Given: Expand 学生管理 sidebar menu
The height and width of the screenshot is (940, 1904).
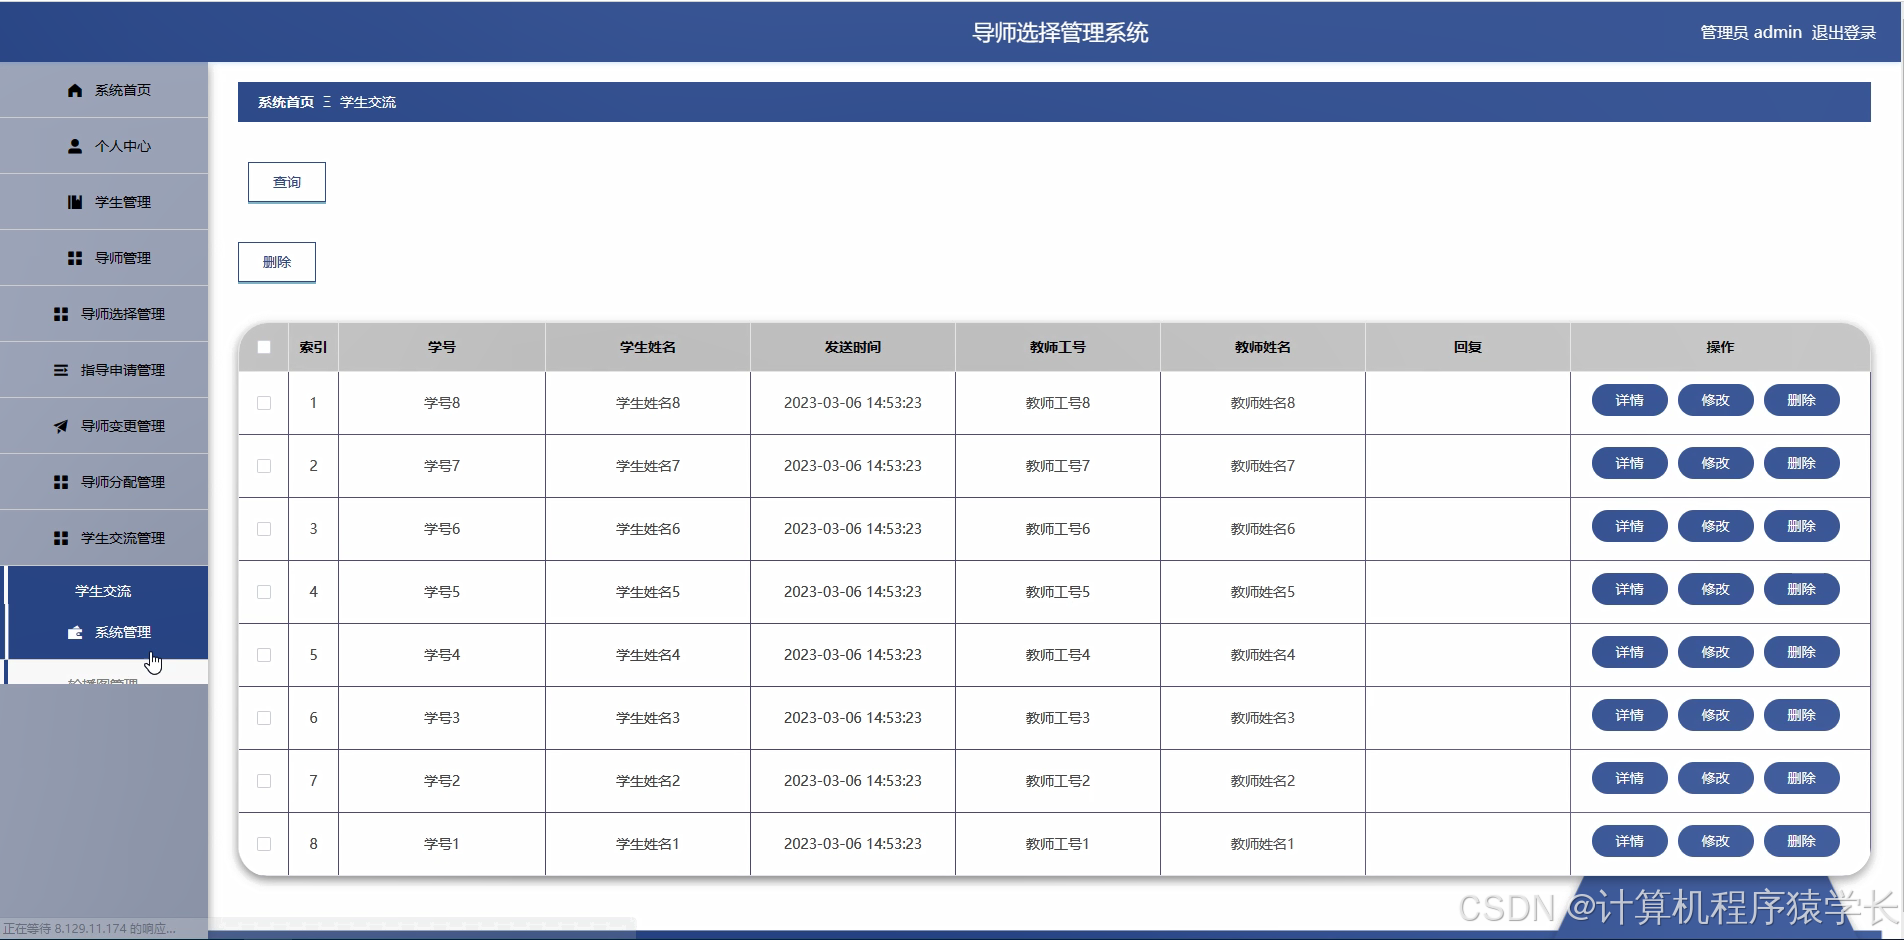Looking at the screenshot, I should pos(104,202).
